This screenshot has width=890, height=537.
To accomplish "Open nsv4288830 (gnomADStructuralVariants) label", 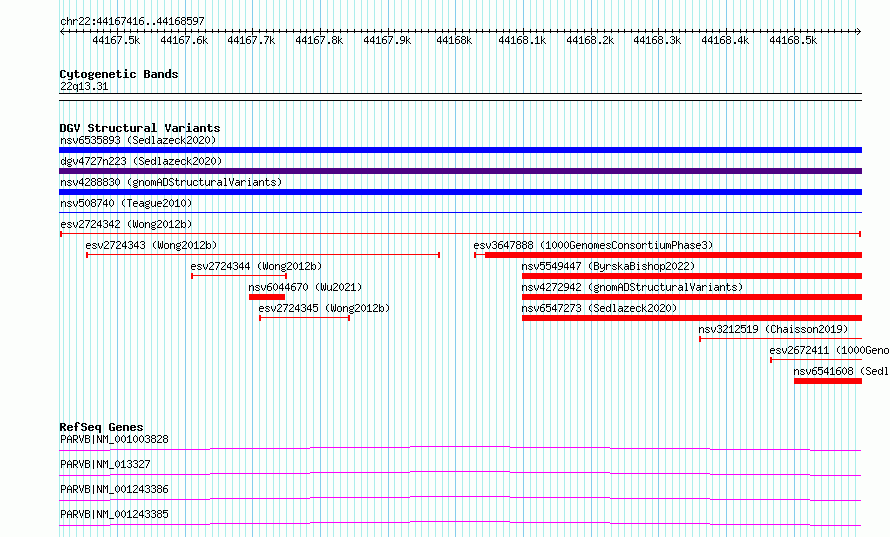I will coord(171,182).
